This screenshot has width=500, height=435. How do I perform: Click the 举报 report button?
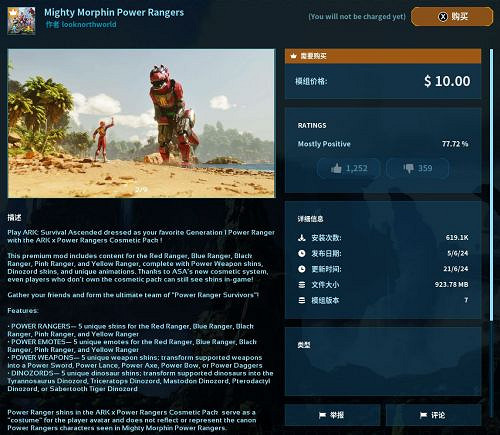pyautogui.click(x=333, y=415)
